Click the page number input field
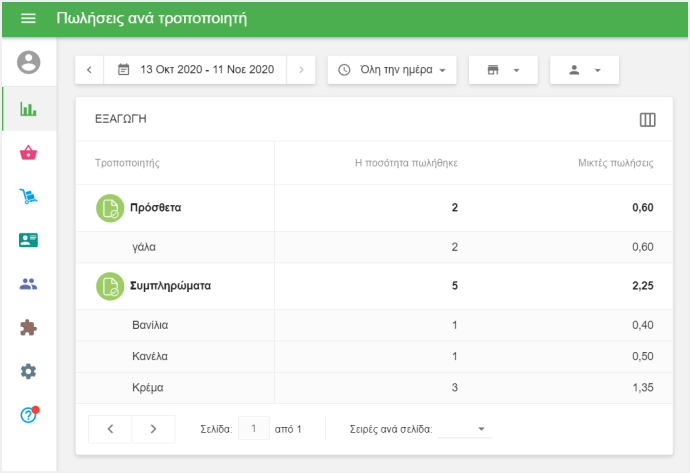The height and width of the screenshot is (473, 690). pos(254,429)
